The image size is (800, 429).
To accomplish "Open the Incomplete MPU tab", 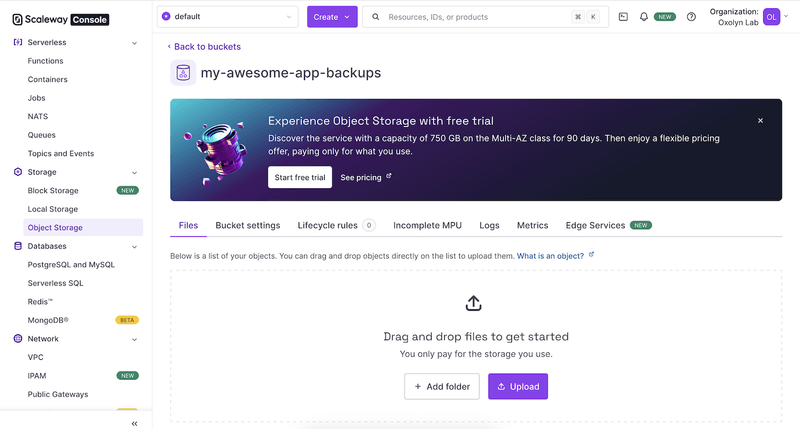I will (428, 225).
